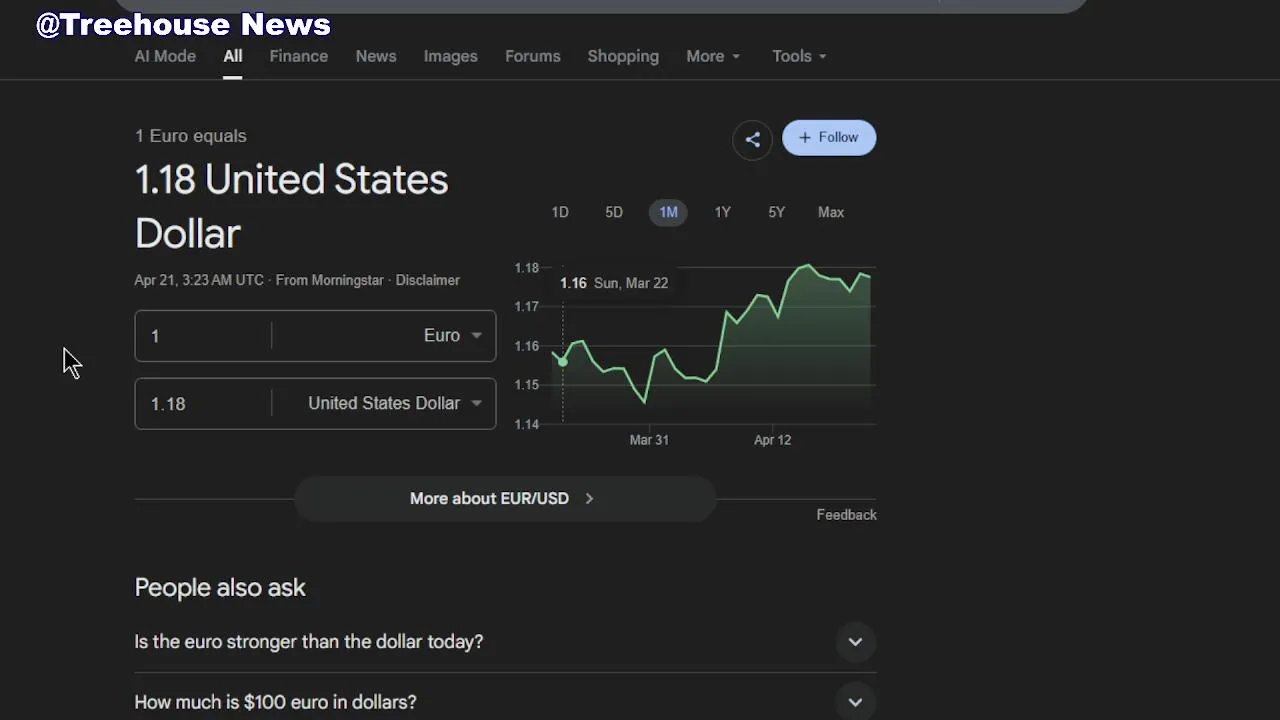This screenshot has height=720, width=1280.
Task: Open the Euro currency dropdown
Action: (453, 336)
